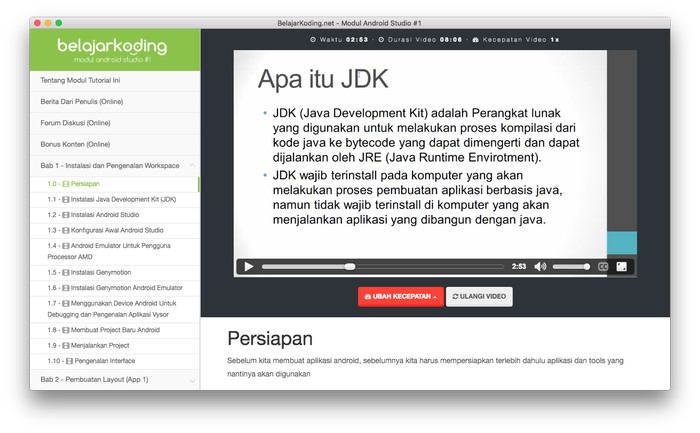Viewport: 700px width, 433px height.
Task: Open Forum Diskusi (Online)
Action: 115,123
